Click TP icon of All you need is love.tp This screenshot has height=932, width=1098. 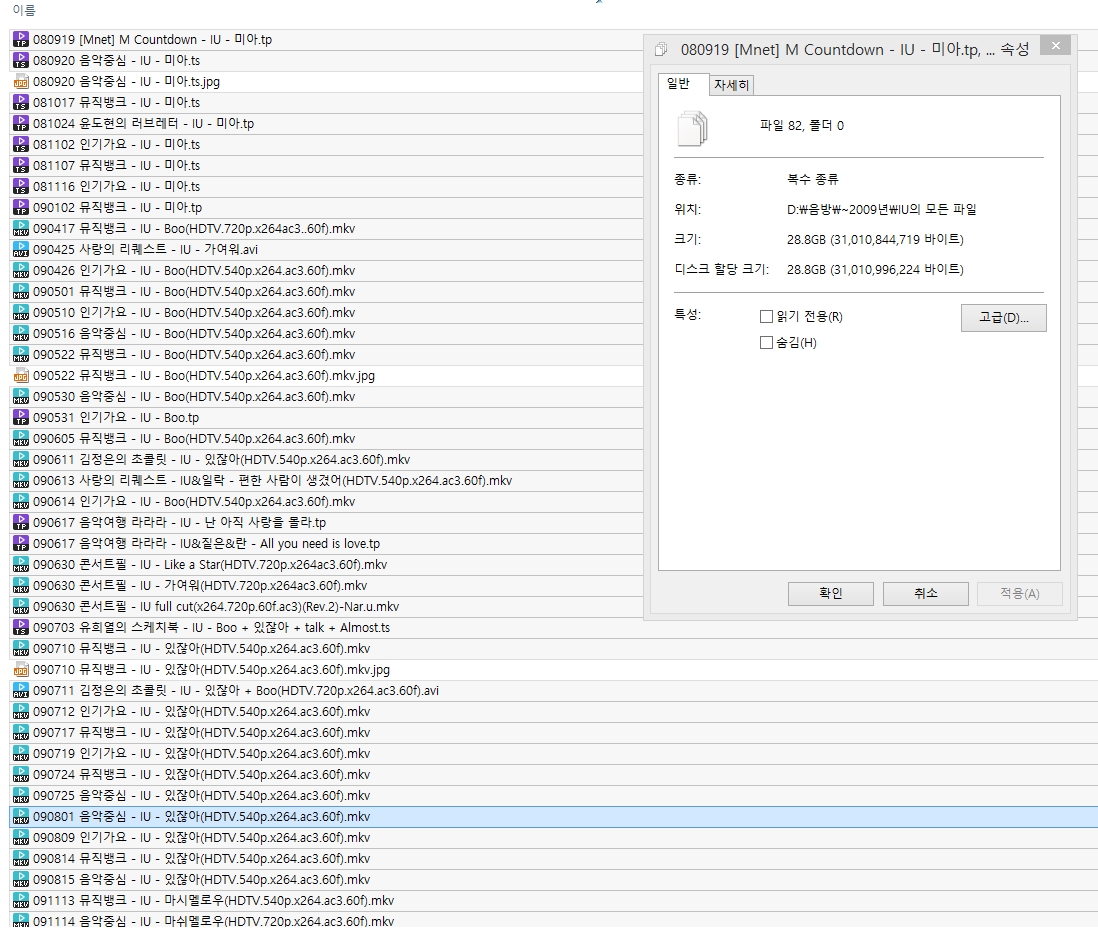21,543
